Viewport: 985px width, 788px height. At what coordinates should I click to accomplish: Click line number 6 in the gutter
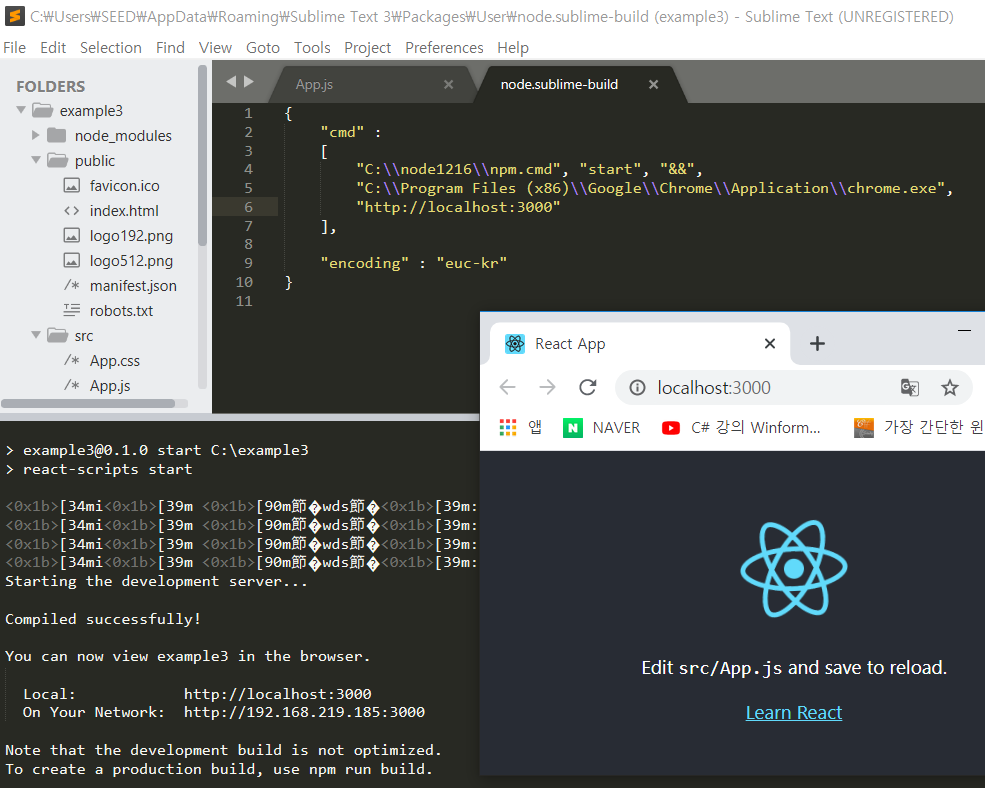coord(248,207)
